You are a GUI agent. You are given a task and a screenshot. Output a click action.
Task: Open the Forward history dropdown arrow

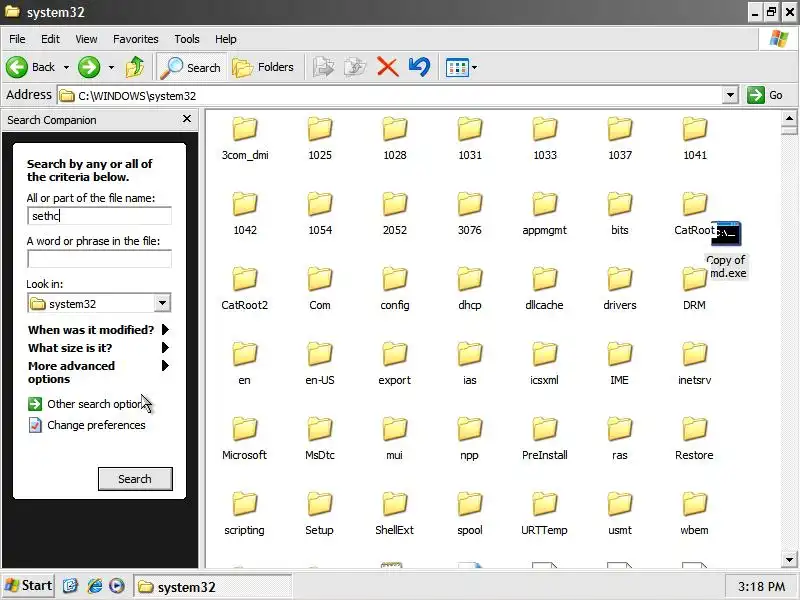pos(111,67)
